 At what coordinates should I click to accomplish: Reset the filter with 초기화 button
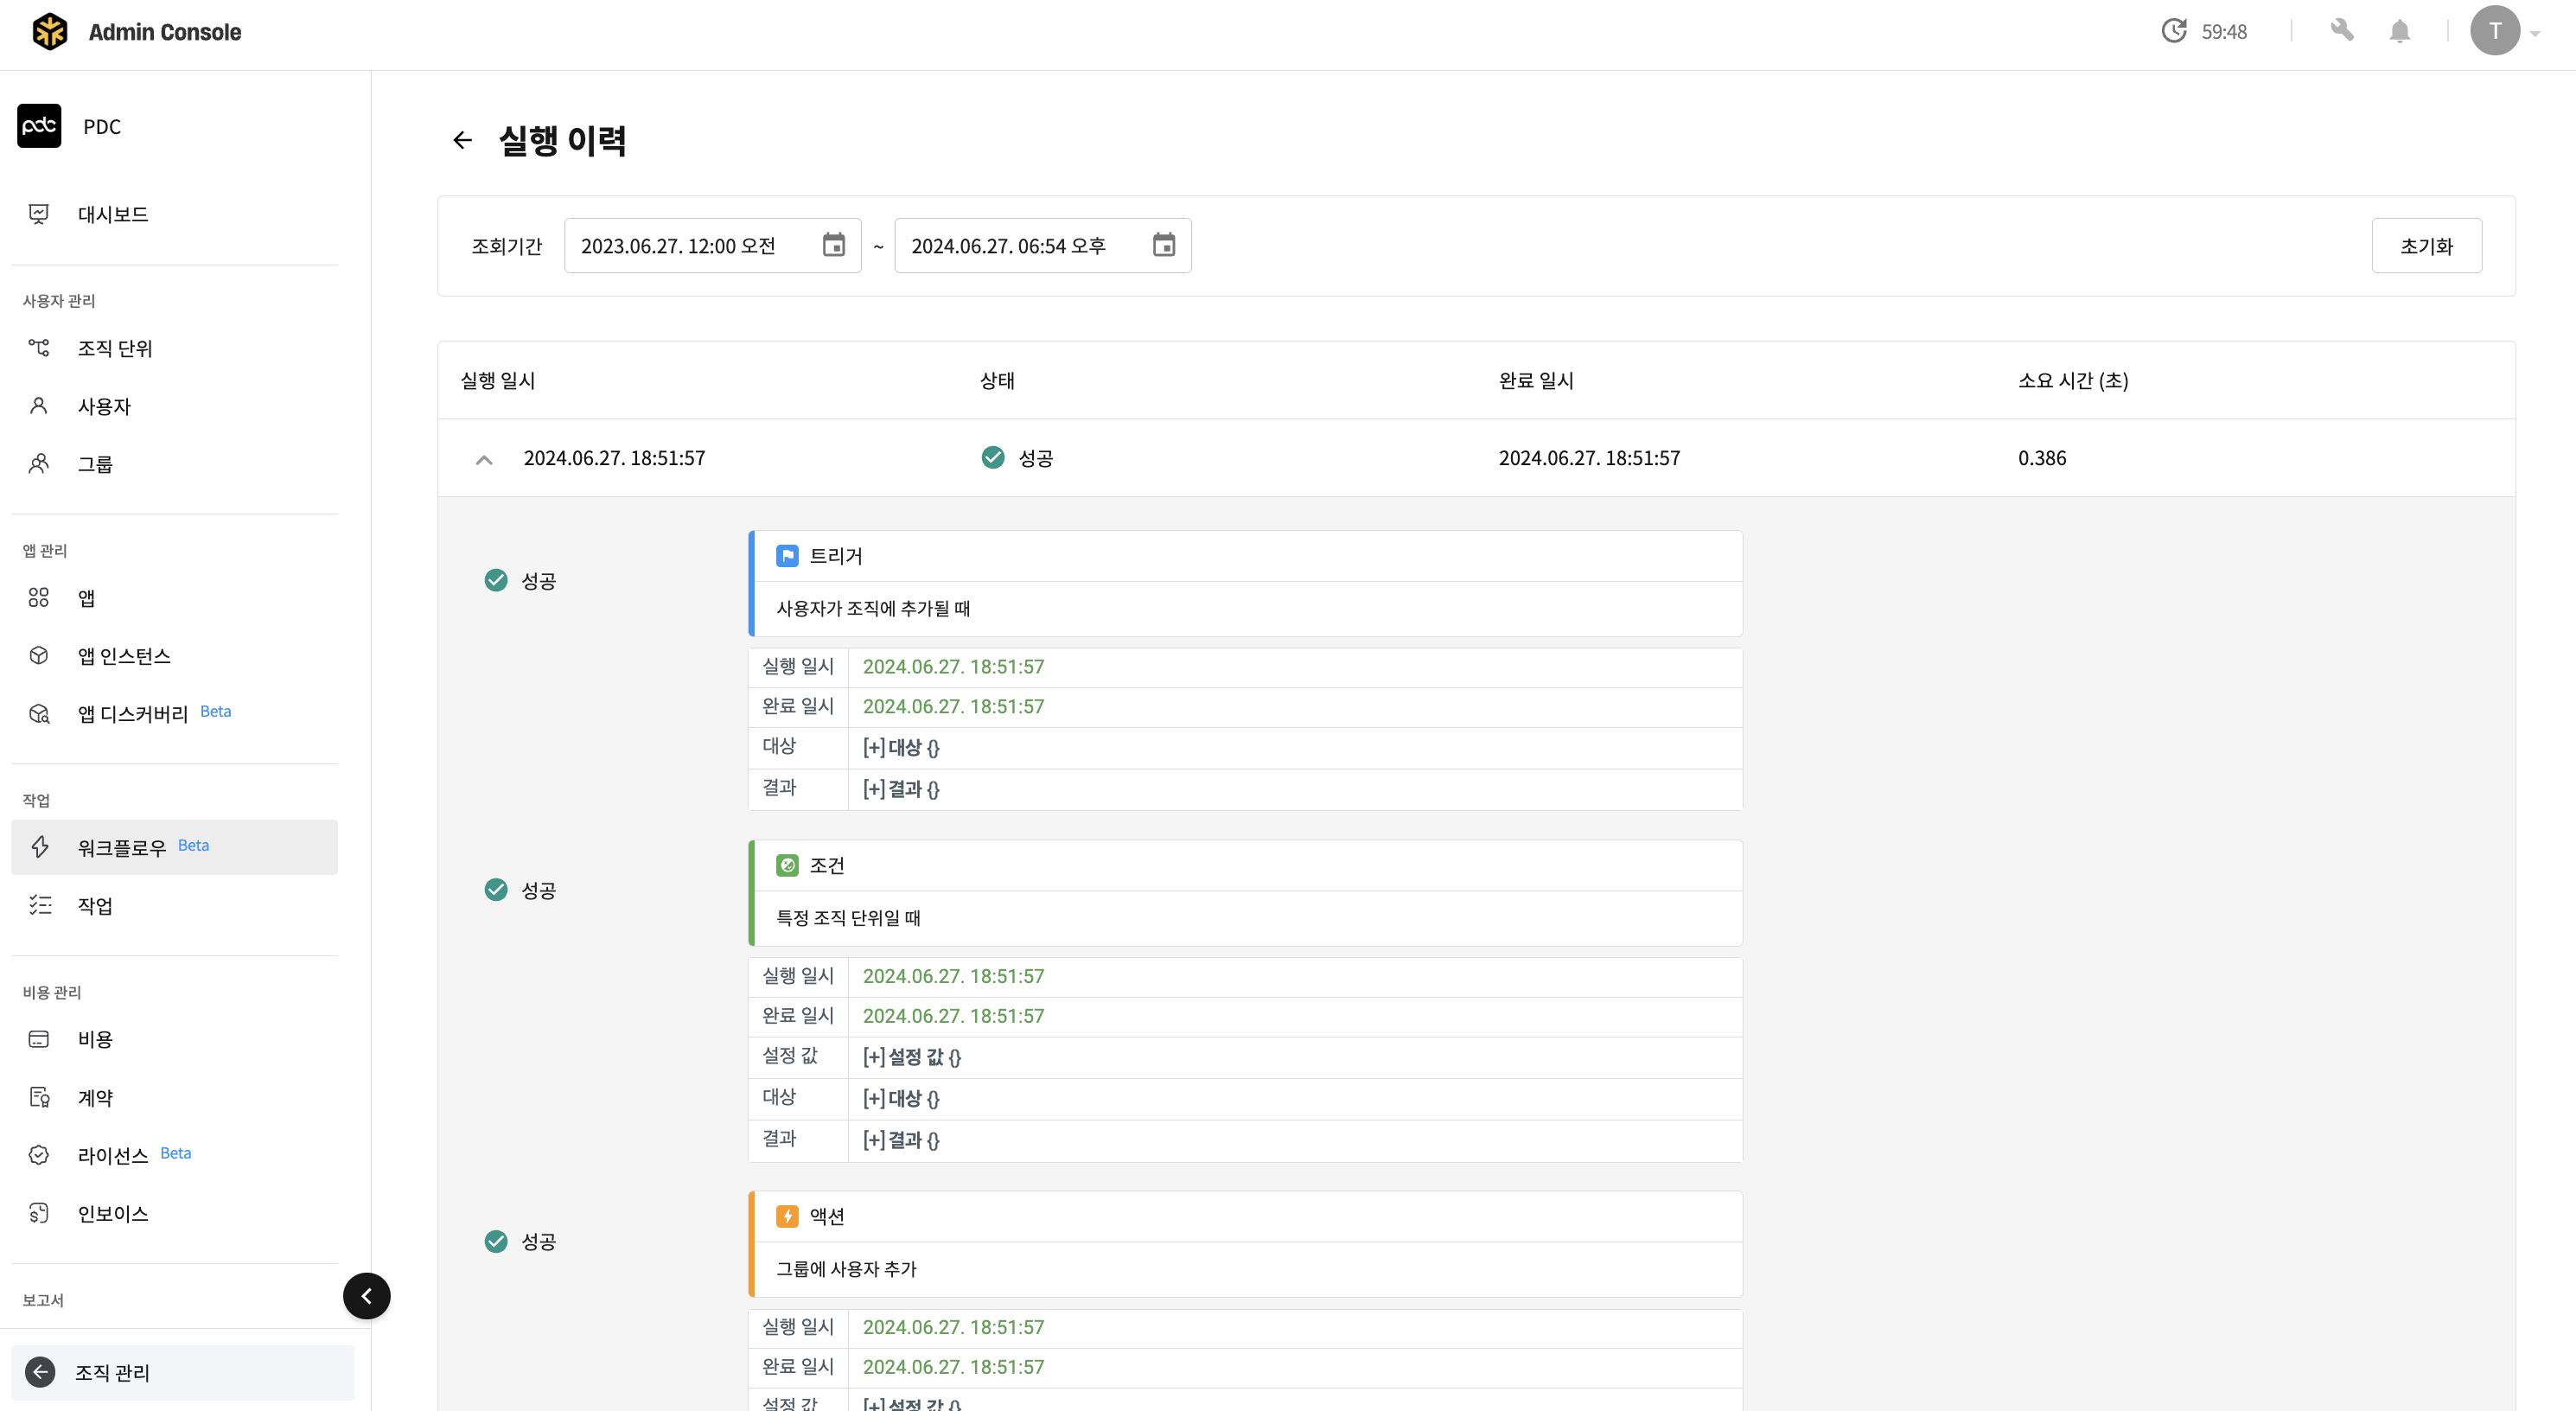(x=2426, y=246)
